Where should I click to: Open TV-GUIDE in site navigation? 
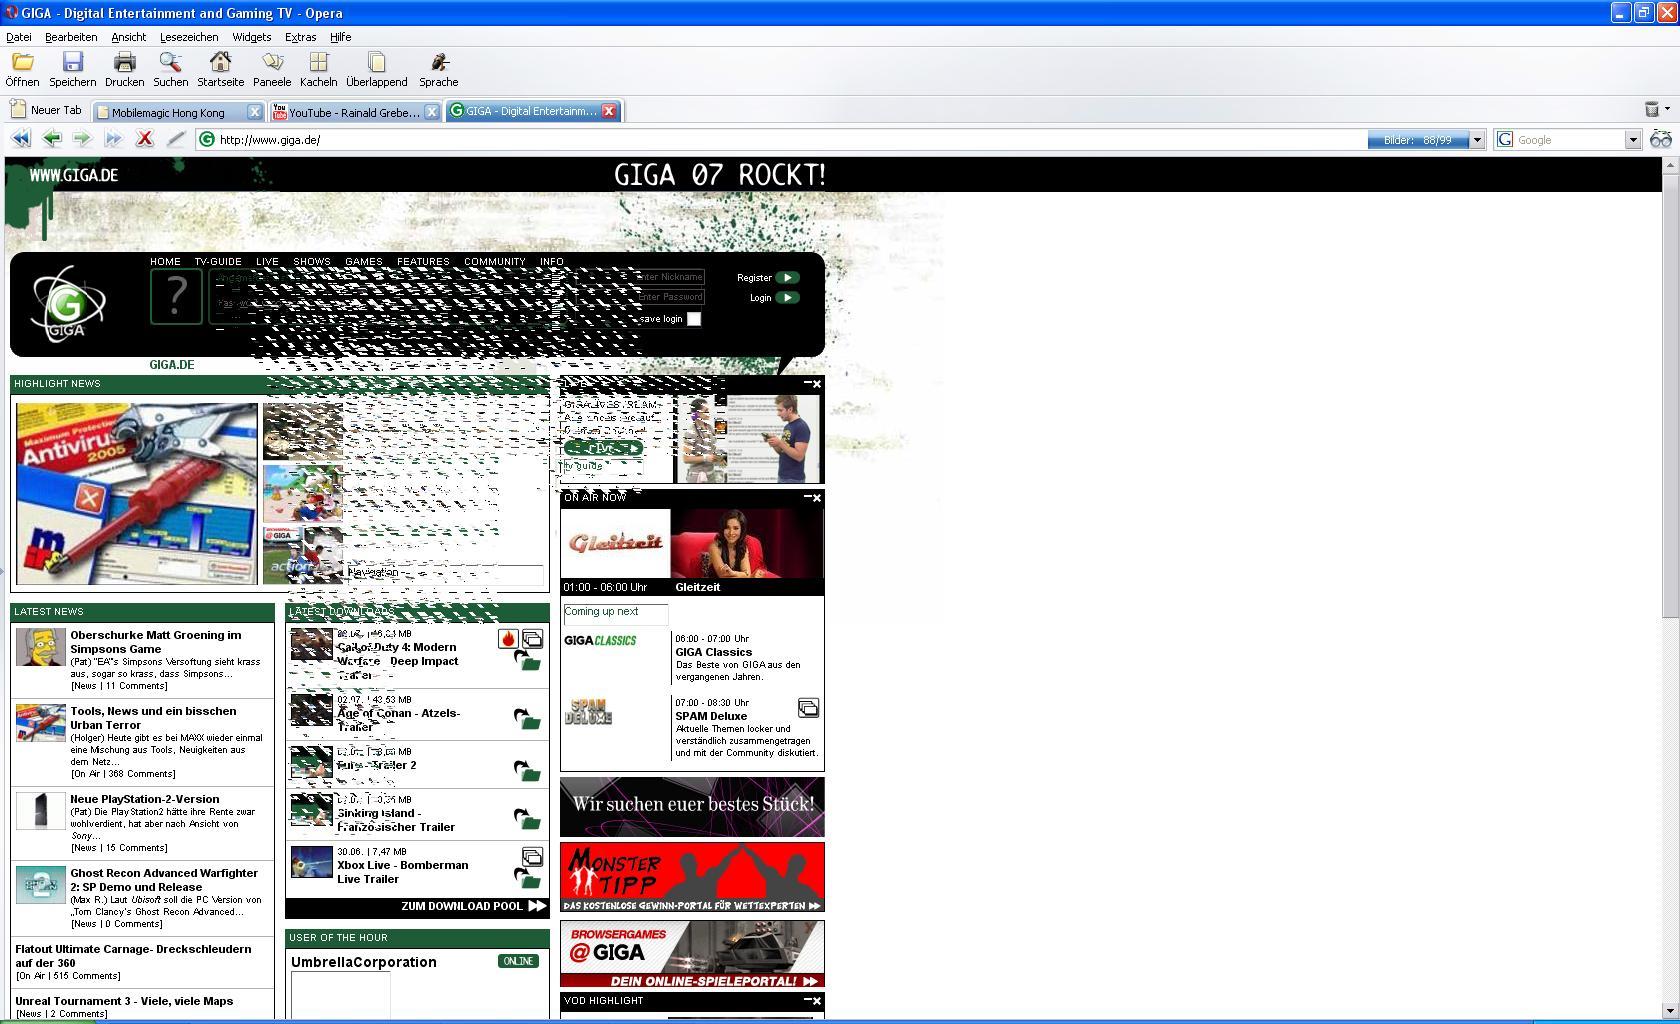coord(218,261)
